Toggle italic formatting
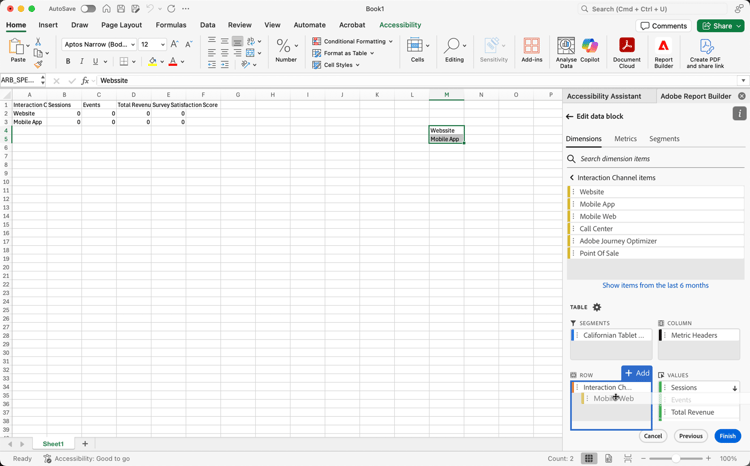The image size is (750, 466). pyautogui.click(x=81, y=61)
